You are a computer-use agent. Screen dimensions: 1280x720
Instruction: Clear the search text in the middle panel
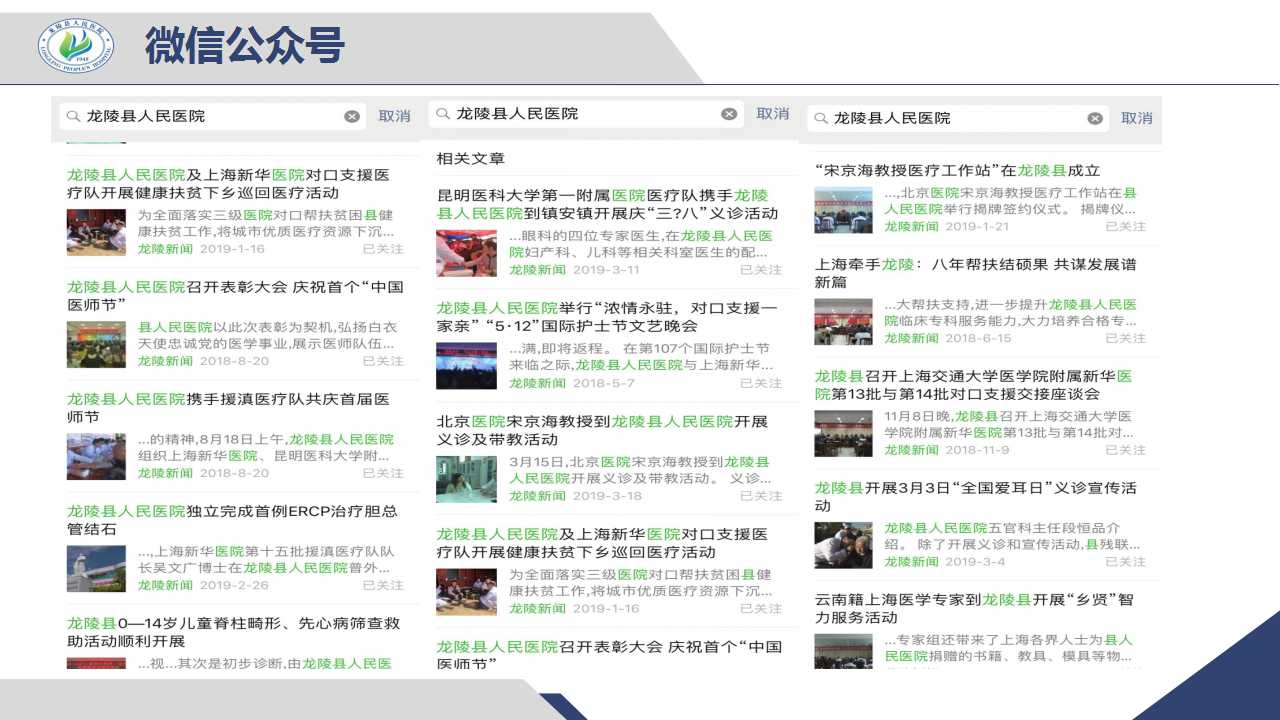729,114
